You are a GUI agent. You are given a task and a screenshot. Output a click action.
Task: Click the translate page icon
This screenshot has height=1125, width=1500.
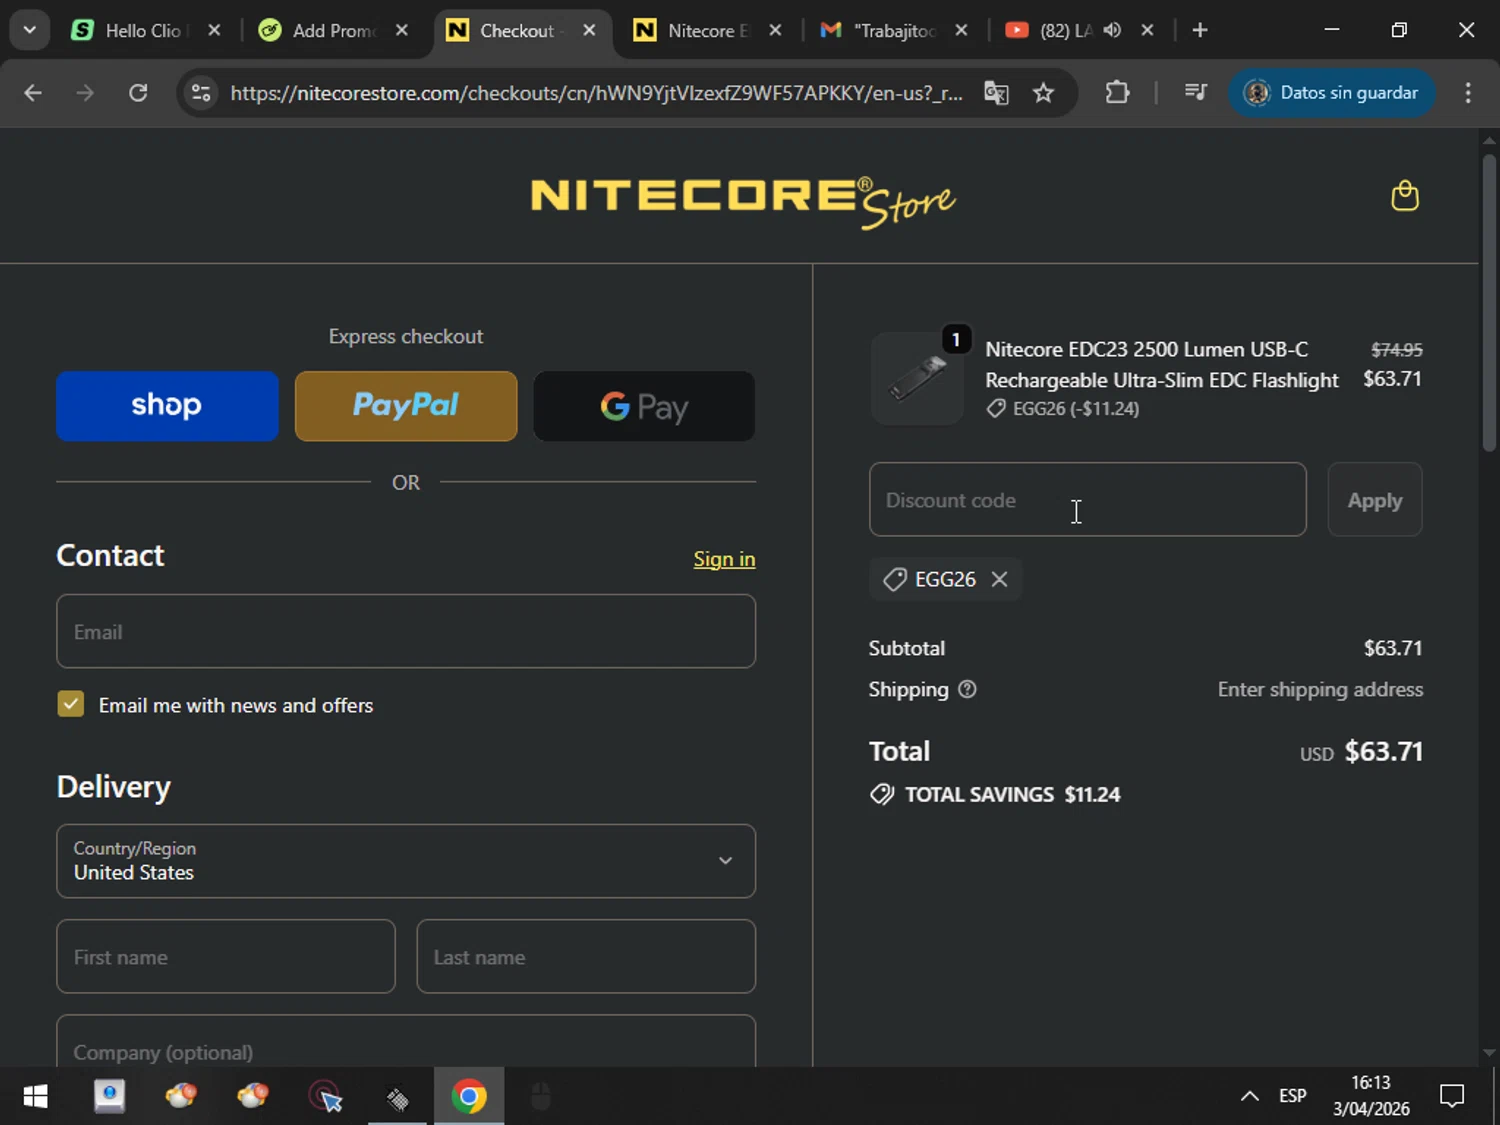click(x=996, y=93)
